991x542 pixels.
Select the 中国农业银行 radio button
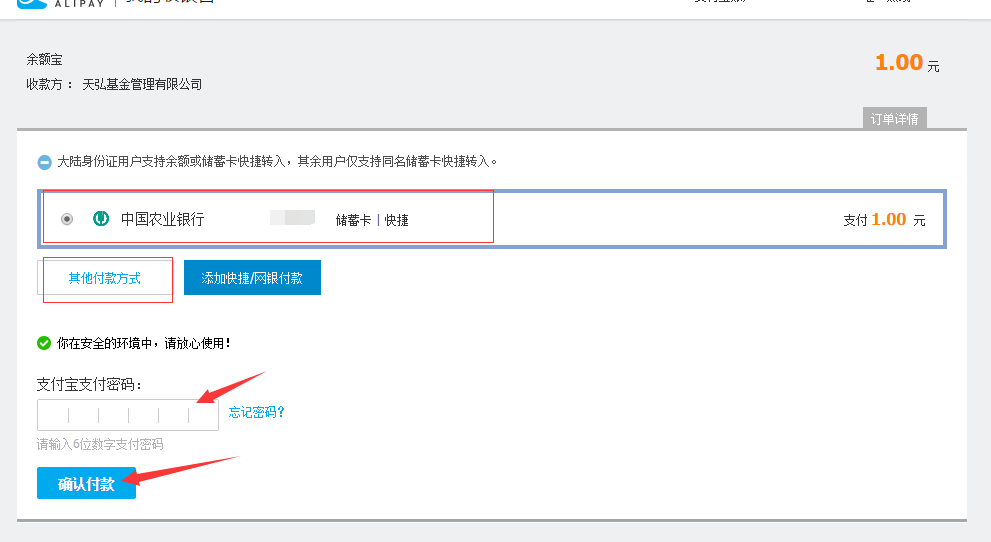pyautogui.click(x=67, y=219)
